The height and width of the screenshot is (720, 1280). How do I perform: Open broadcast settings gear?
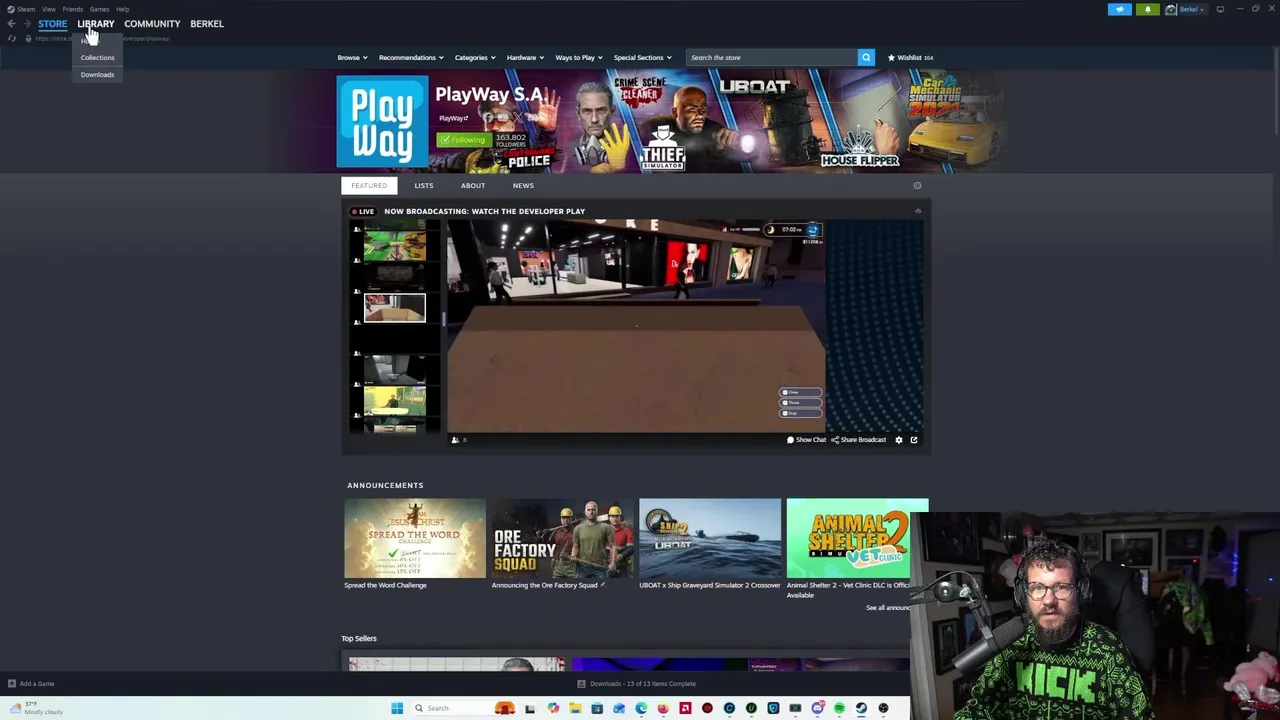coord(898,440)
